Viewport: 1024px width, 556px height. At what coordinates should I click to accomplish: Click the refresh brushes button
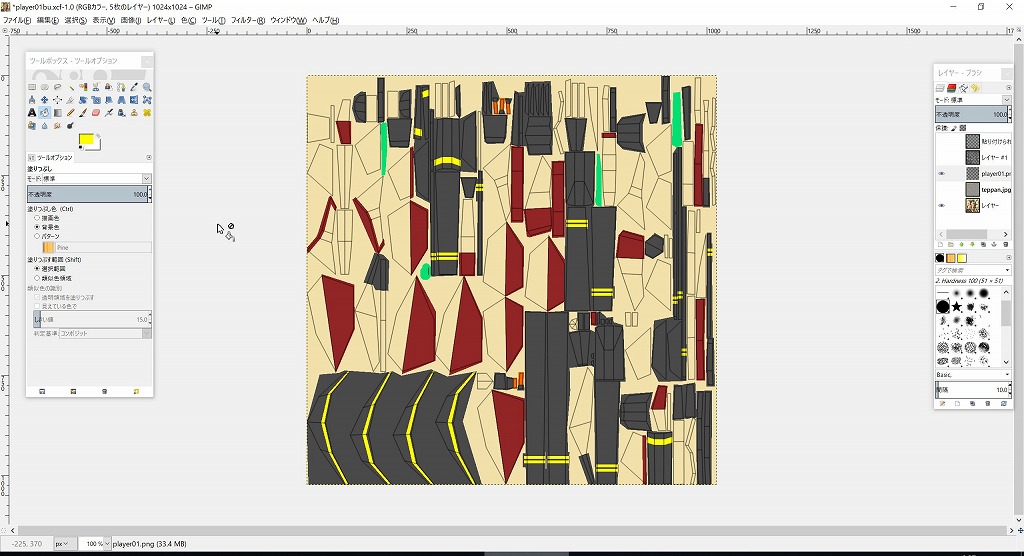click(1004, 403)
